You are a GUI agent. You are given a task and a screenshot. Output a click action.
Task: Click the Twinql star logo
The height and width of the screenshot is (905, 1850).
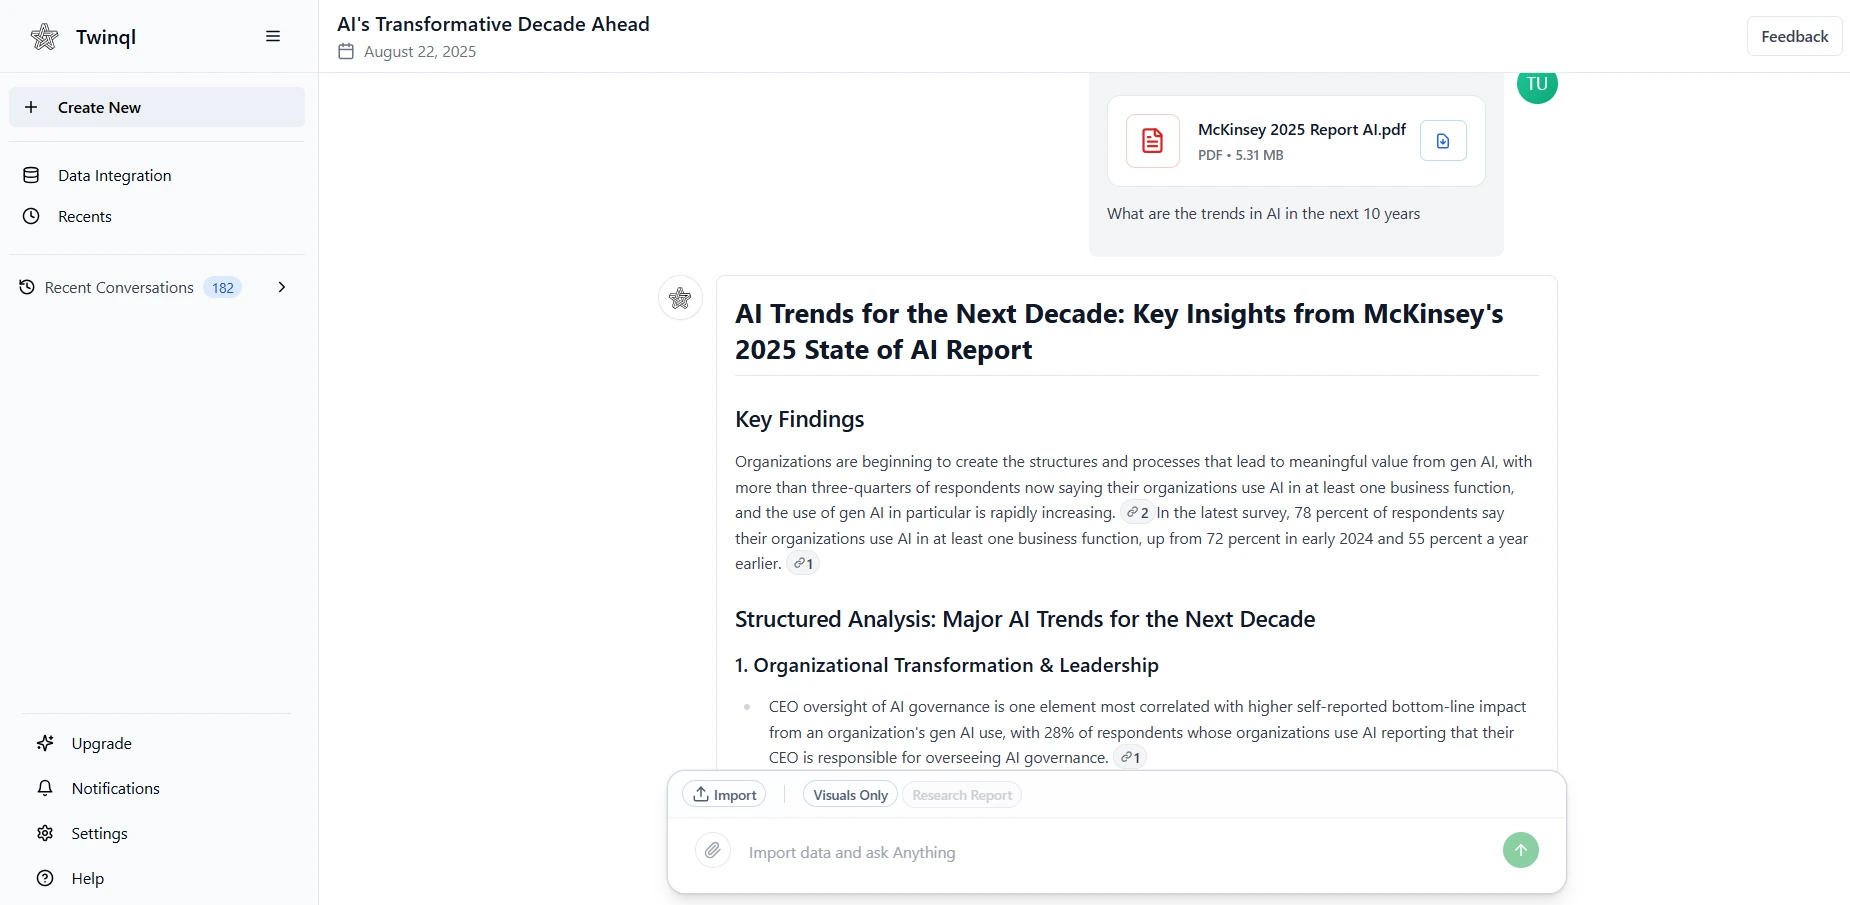click(44, 36)
